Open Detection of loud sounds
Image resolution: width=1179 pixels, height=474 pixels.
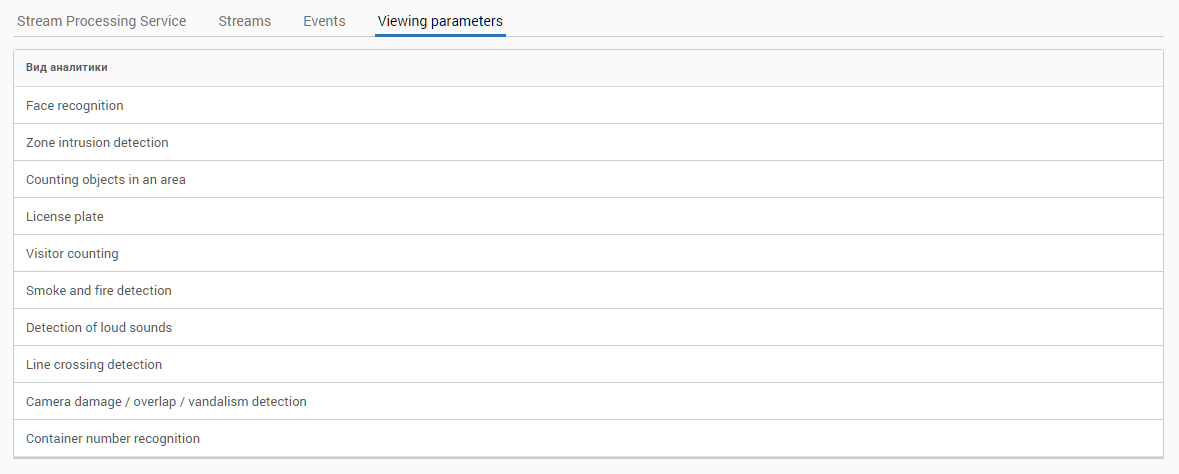[99, 328]
